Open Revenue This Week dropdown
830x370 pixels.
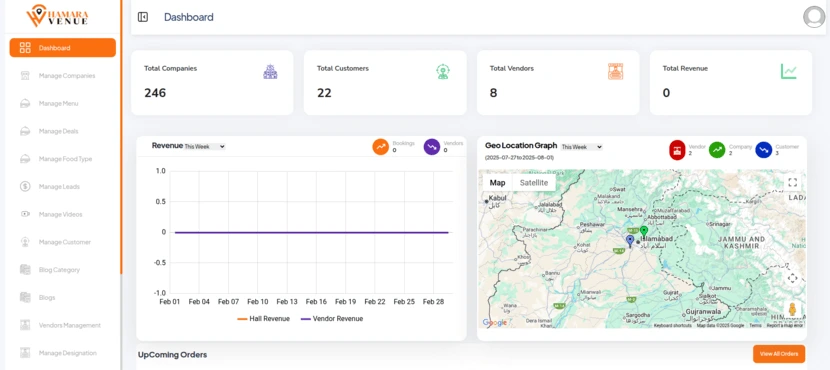(204, 147)
